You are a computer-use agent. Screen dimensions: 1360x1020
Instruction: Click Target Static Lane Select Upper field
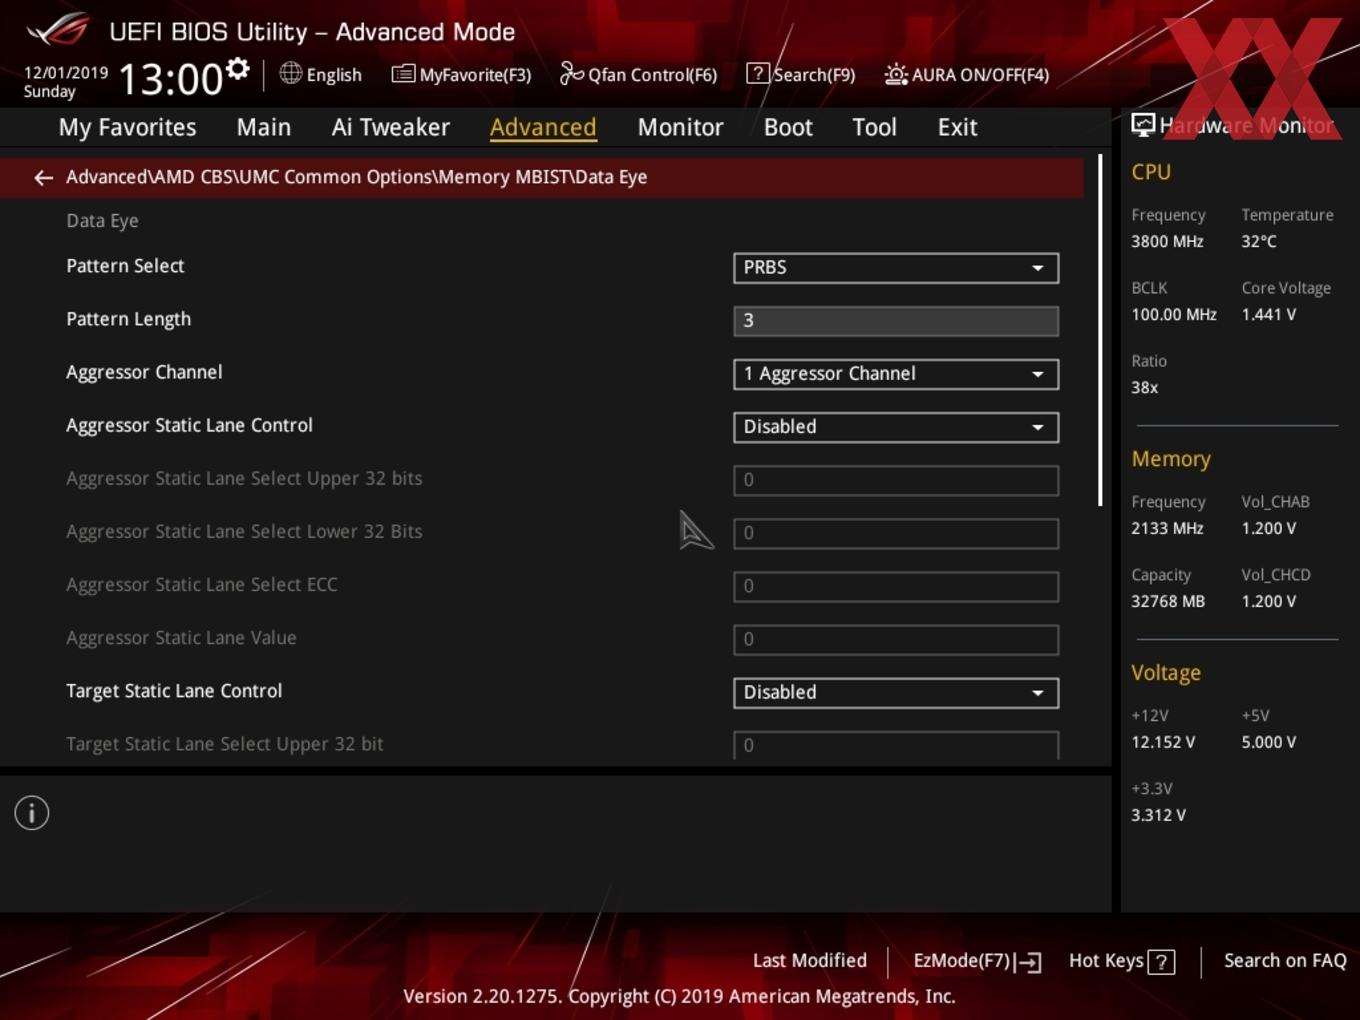click(896, 745)
